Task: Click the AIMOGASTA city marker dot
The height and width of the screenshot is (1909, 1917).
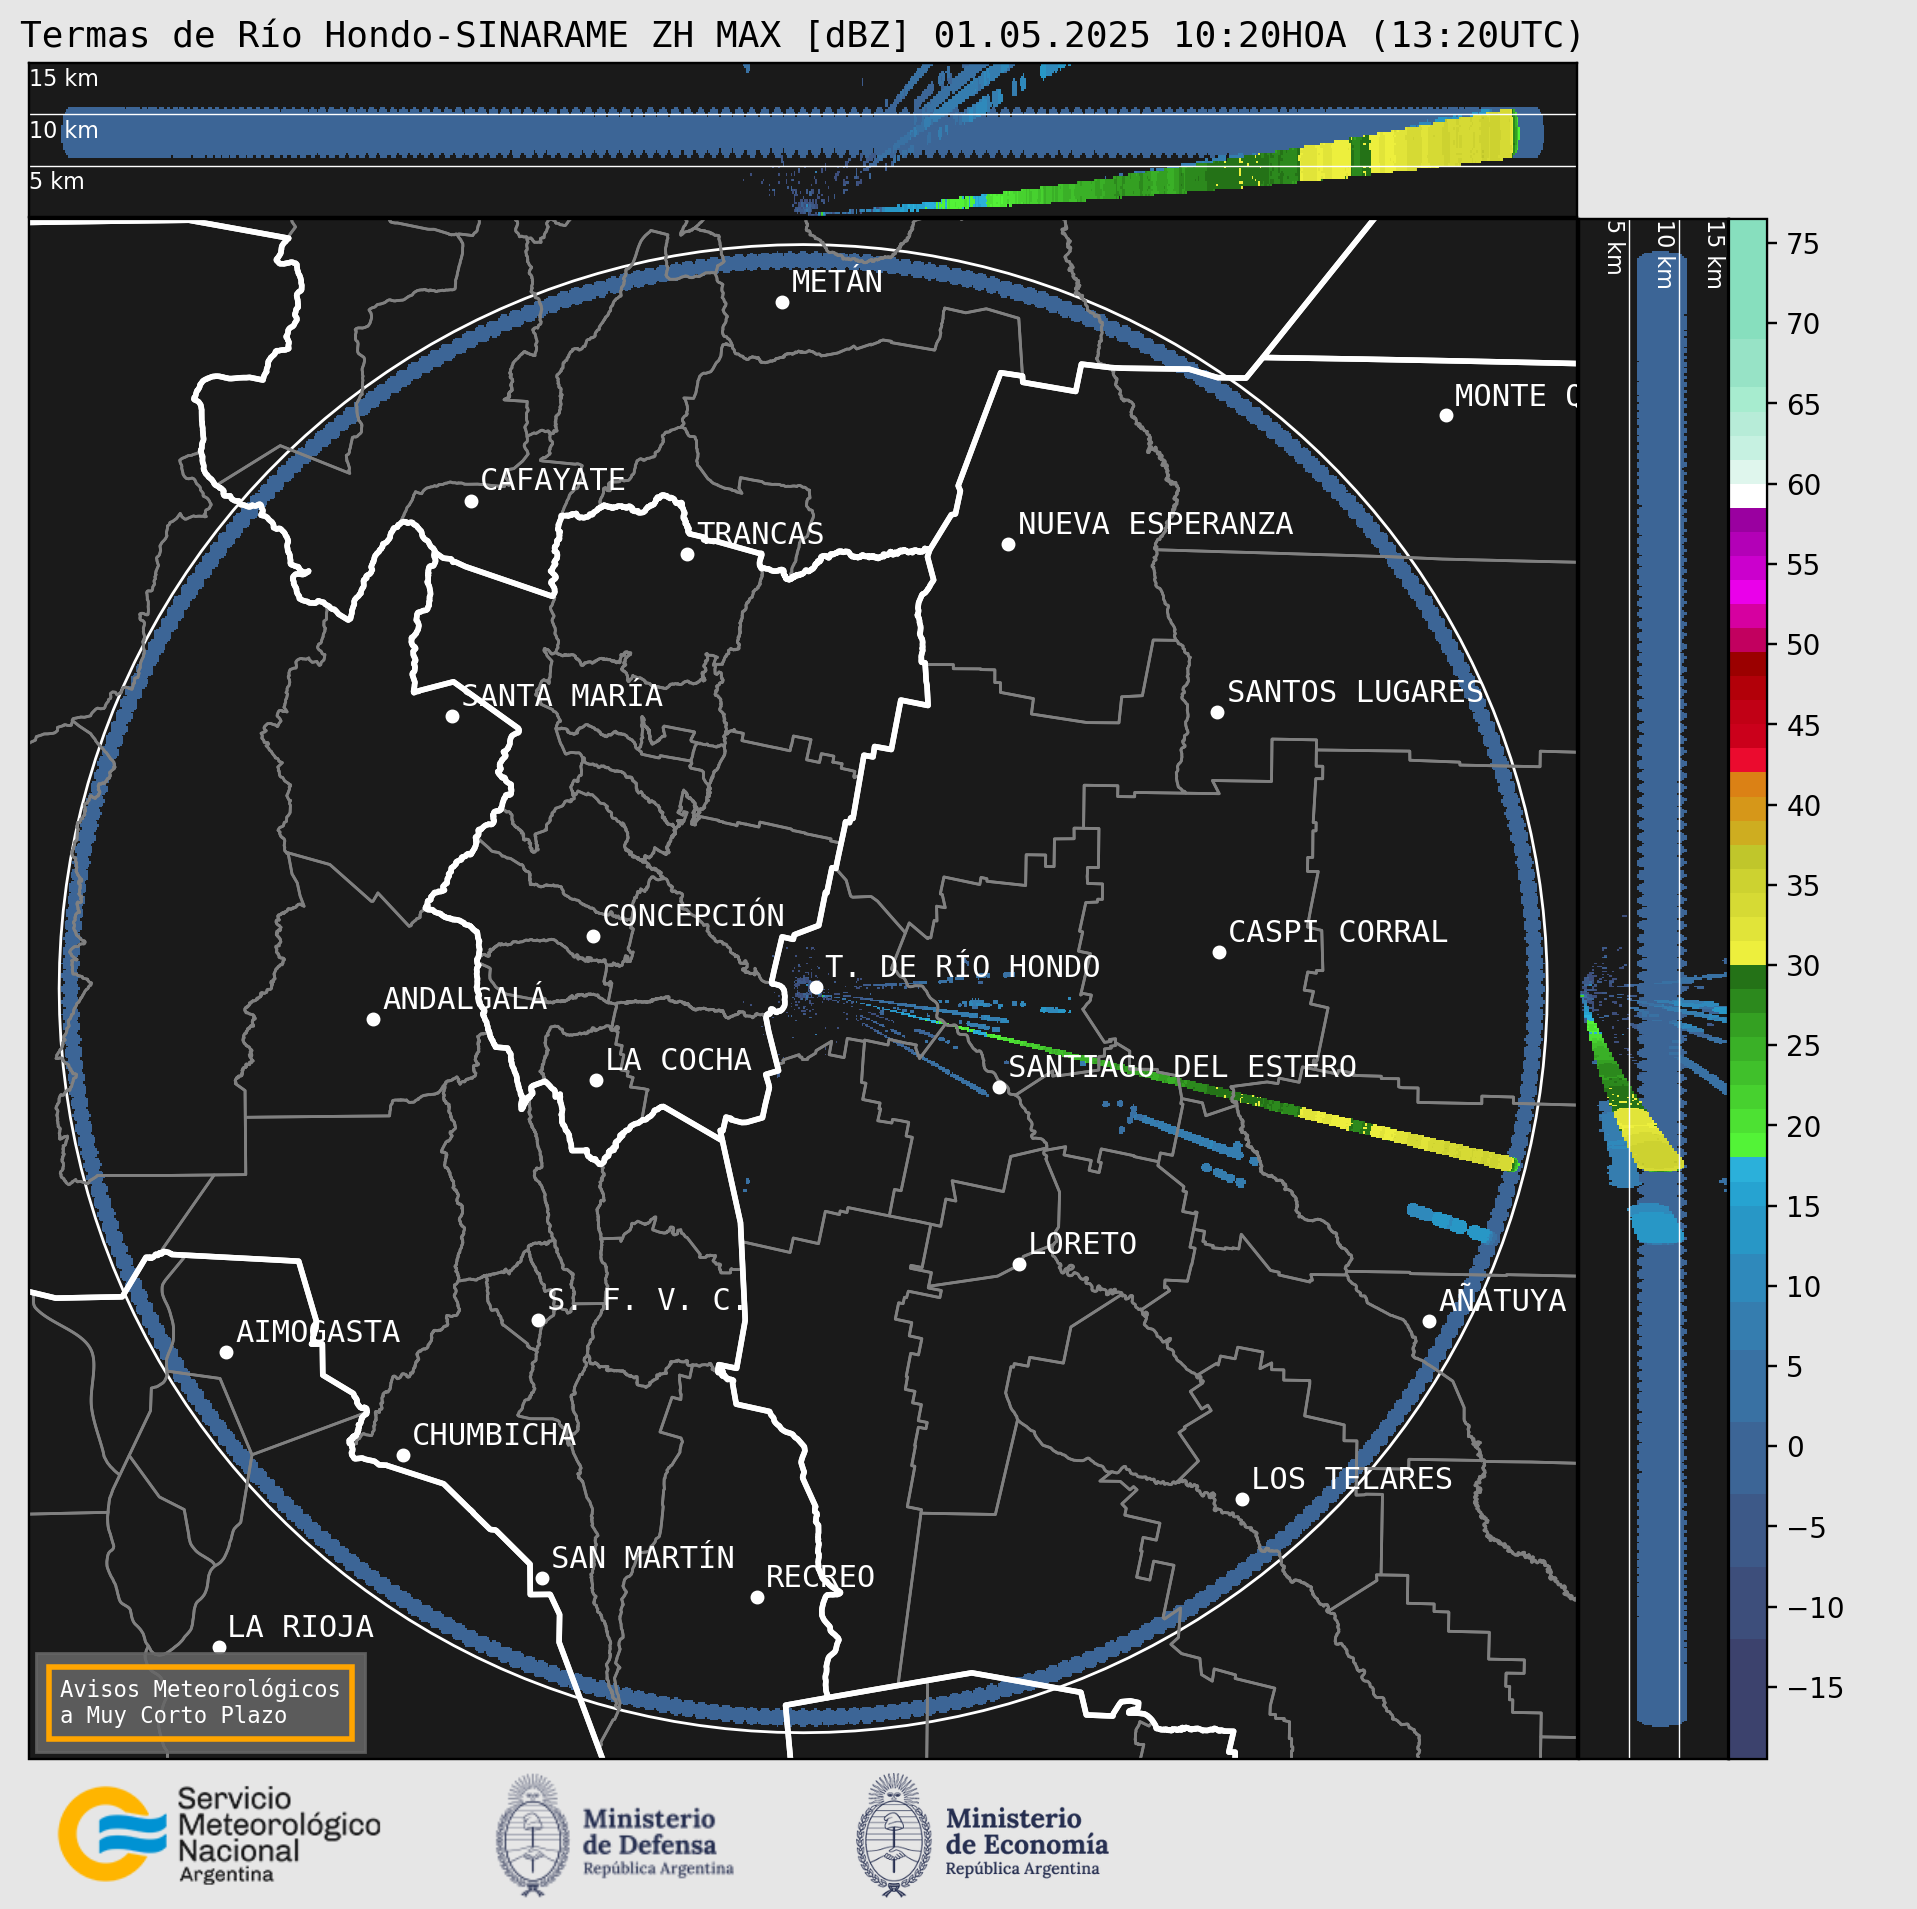Action: click(226, 1352)
